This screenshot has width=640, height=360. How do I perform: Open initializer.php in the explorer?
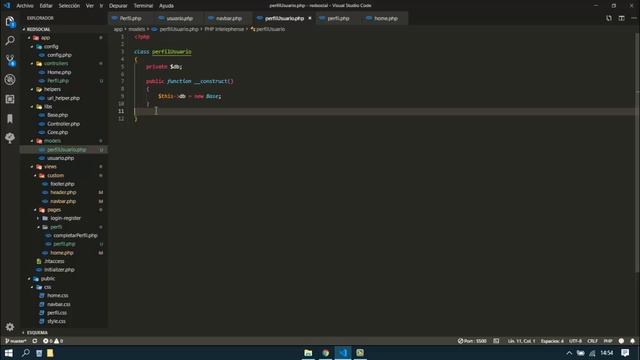(x=59, y=270)
